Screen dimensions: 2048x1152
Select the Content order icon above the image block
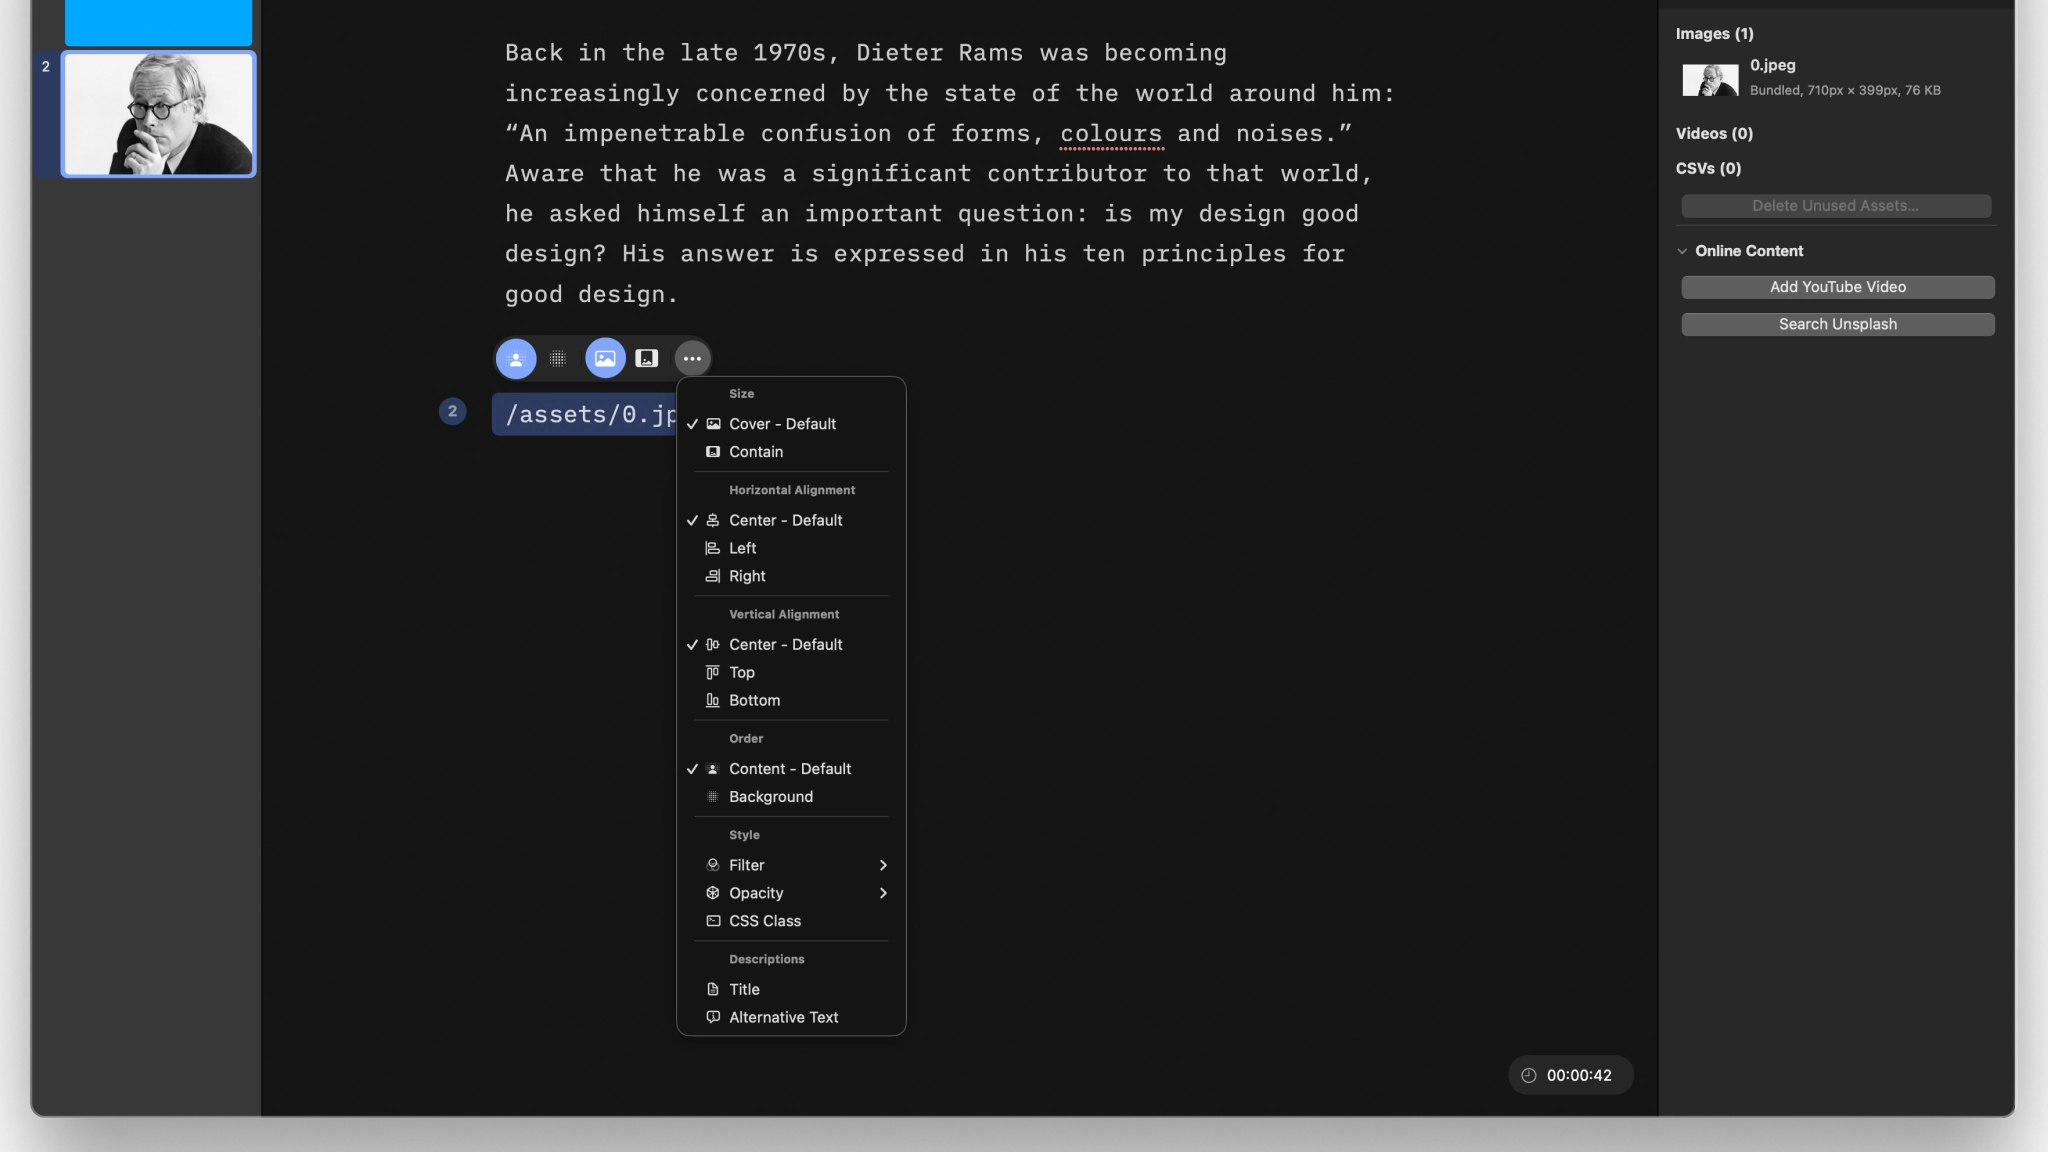point(515,357)
